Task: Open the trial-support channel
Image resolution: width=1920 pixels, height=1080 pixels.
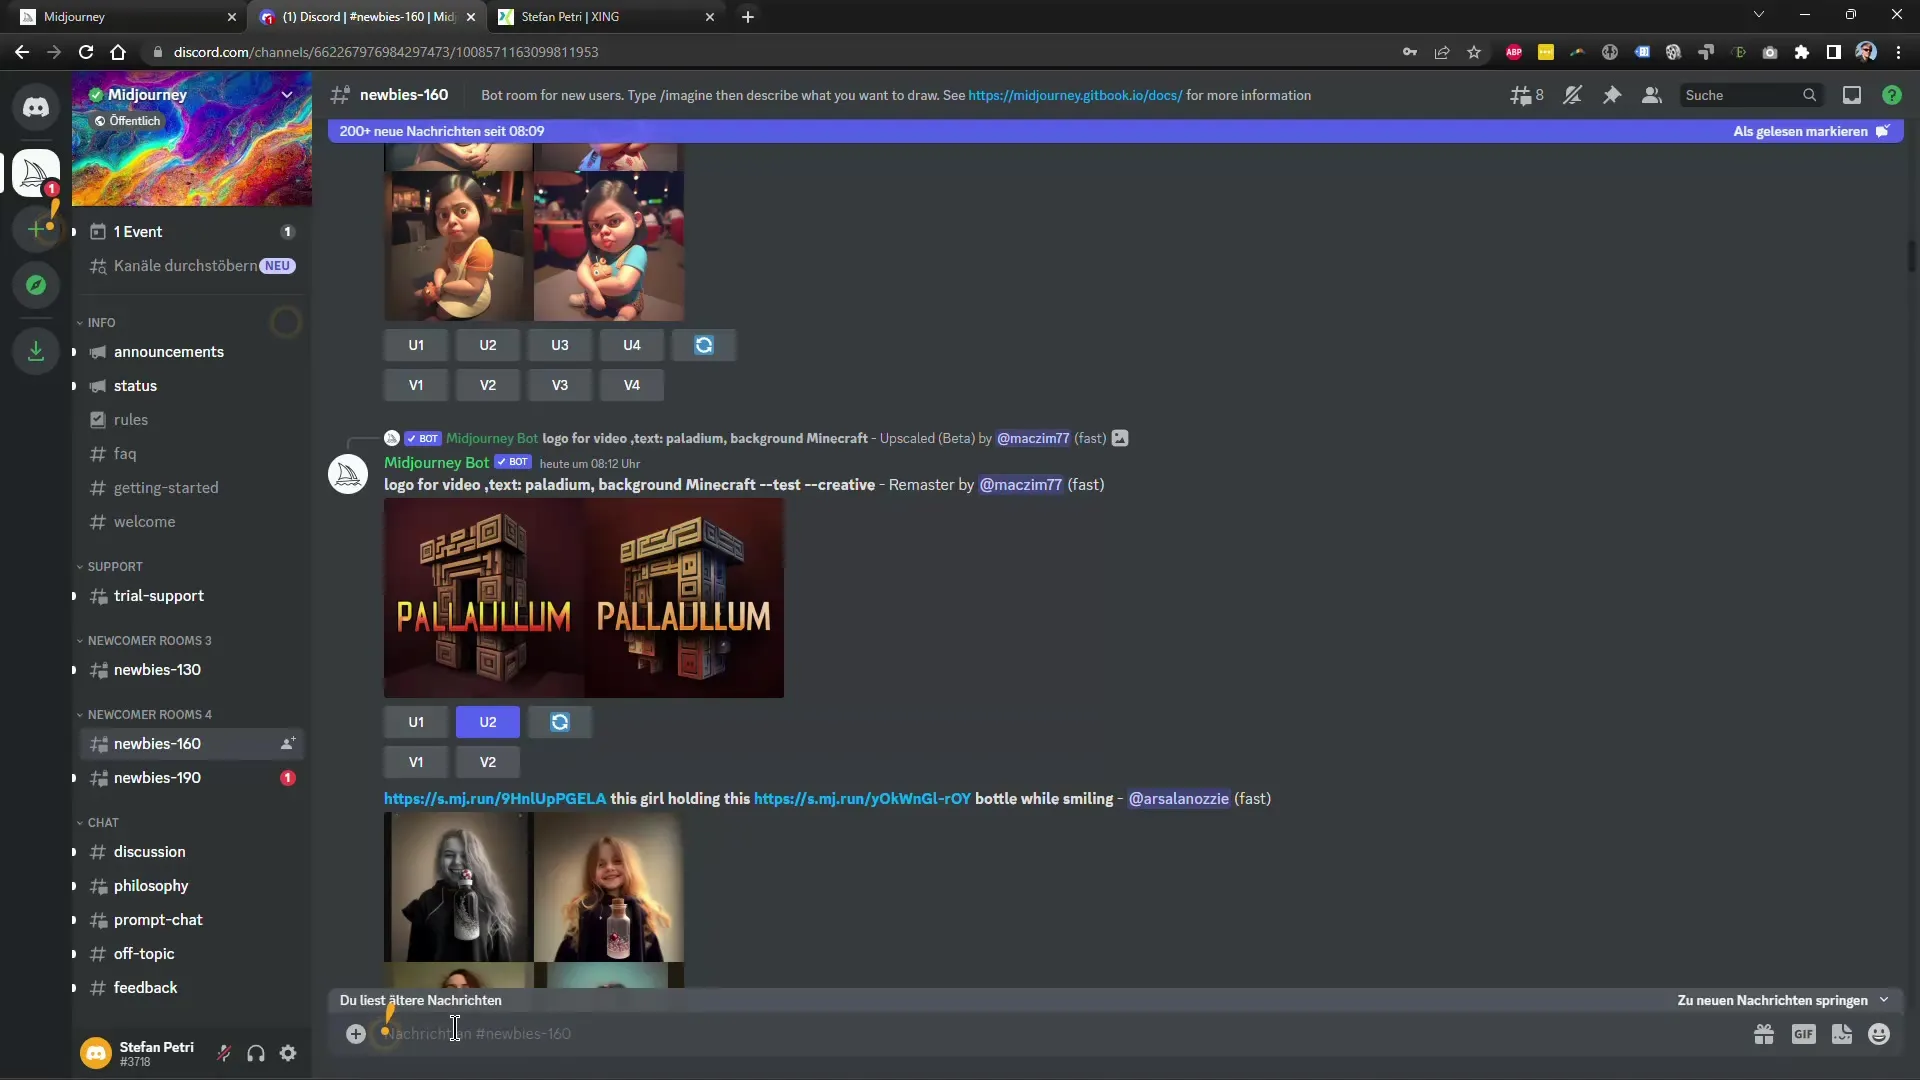Action: click(x=158, y=595)
